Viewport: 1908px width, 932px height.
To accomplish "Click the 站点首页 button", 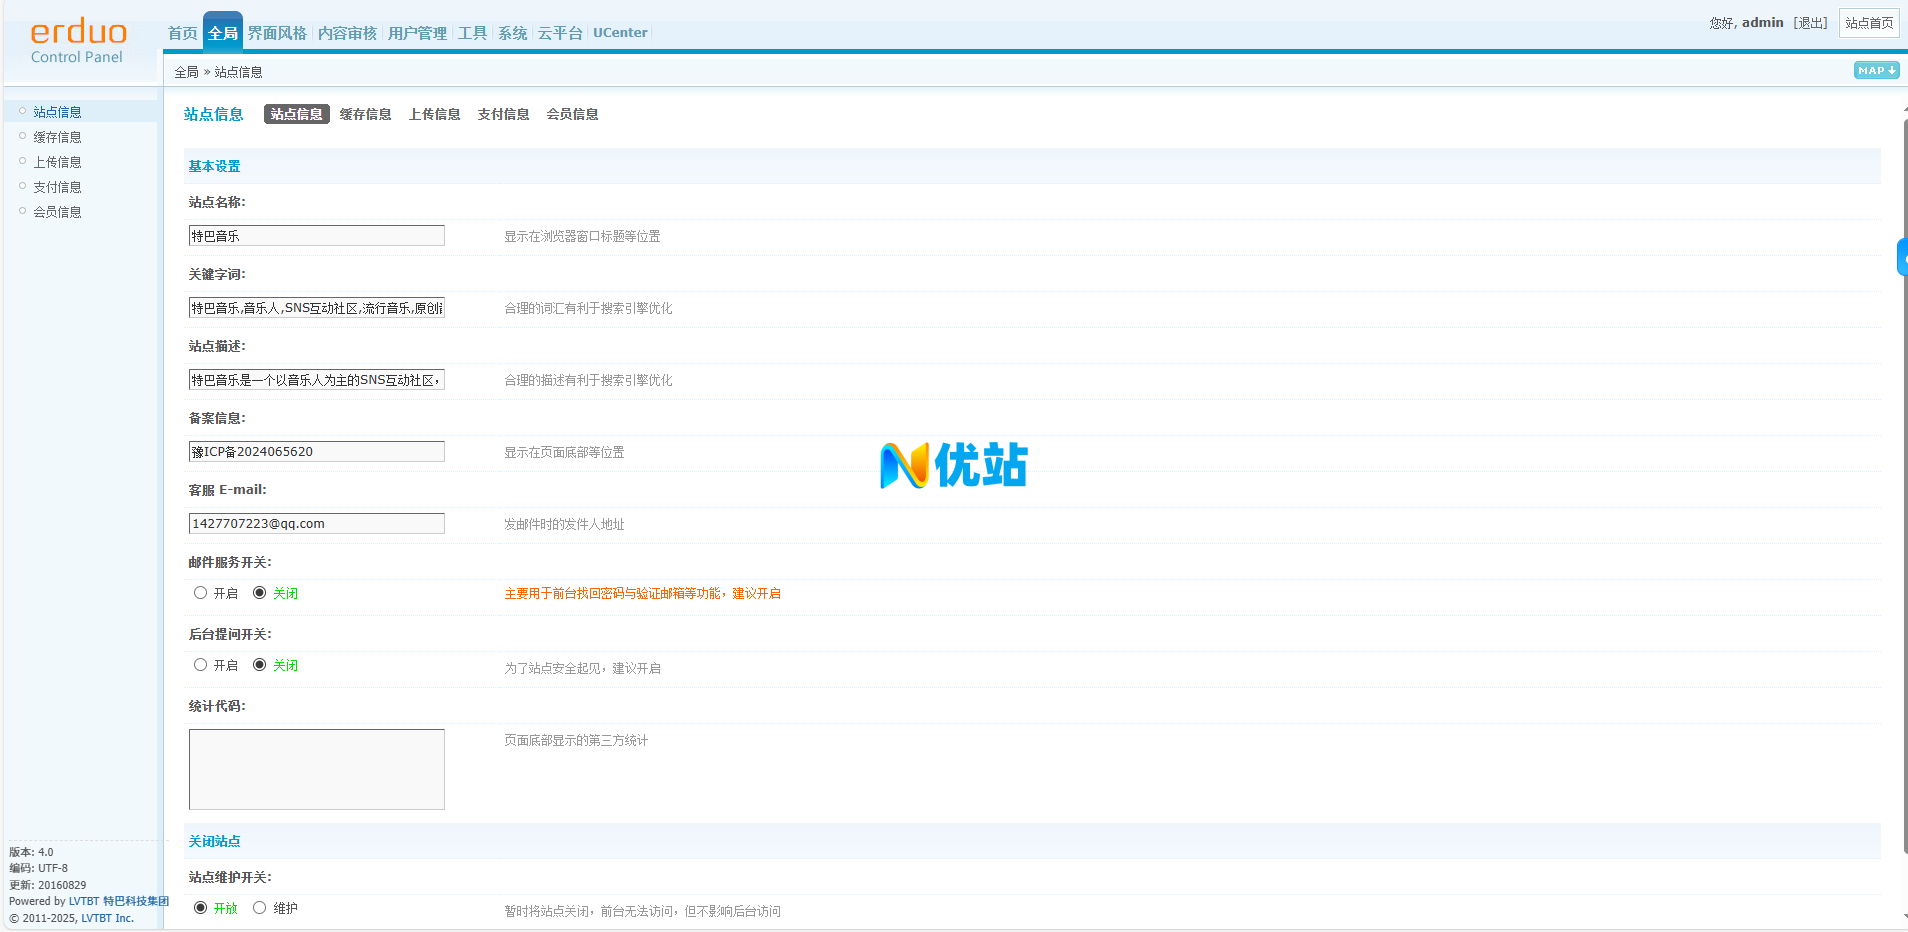I will (1868, 23).
